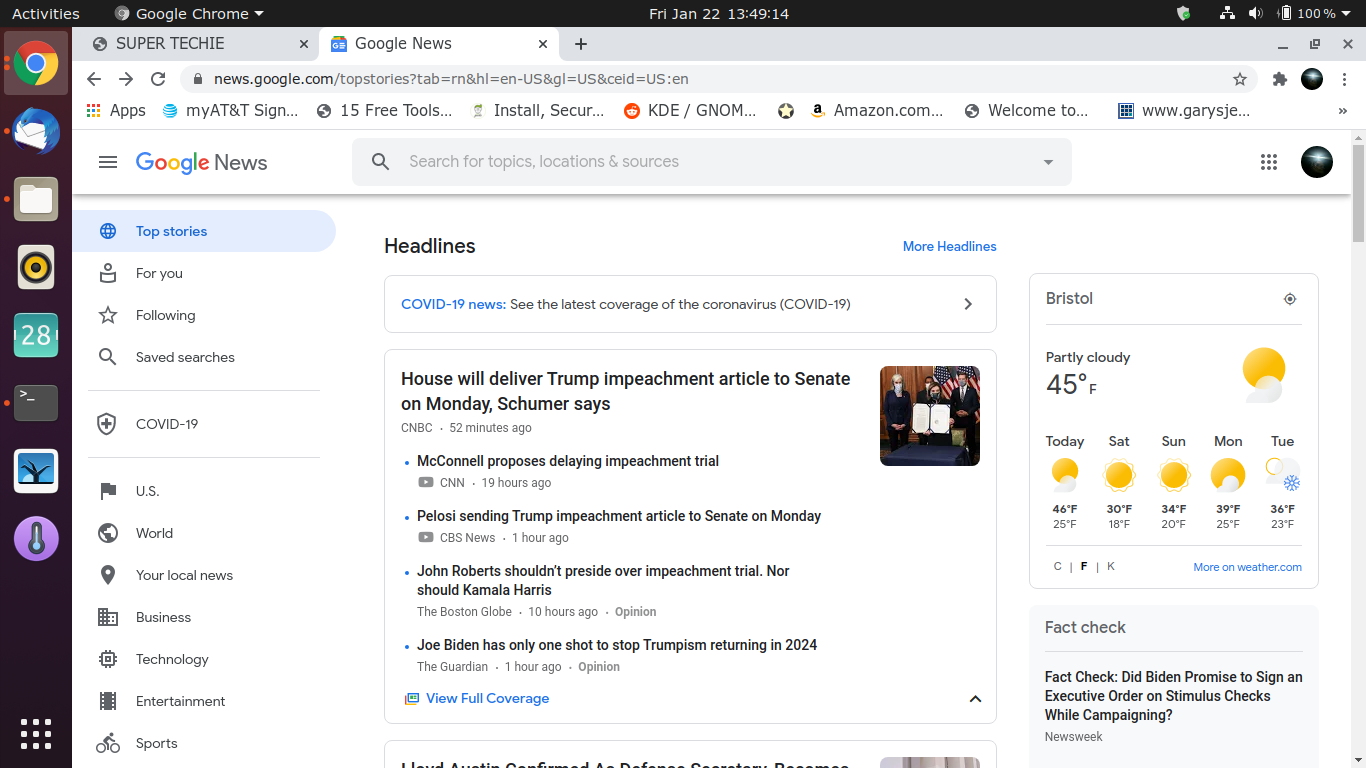This screenshot has width=1366, height=768.
Task: Open the Google account avatar in News
Action: [x=1317, y=162]
